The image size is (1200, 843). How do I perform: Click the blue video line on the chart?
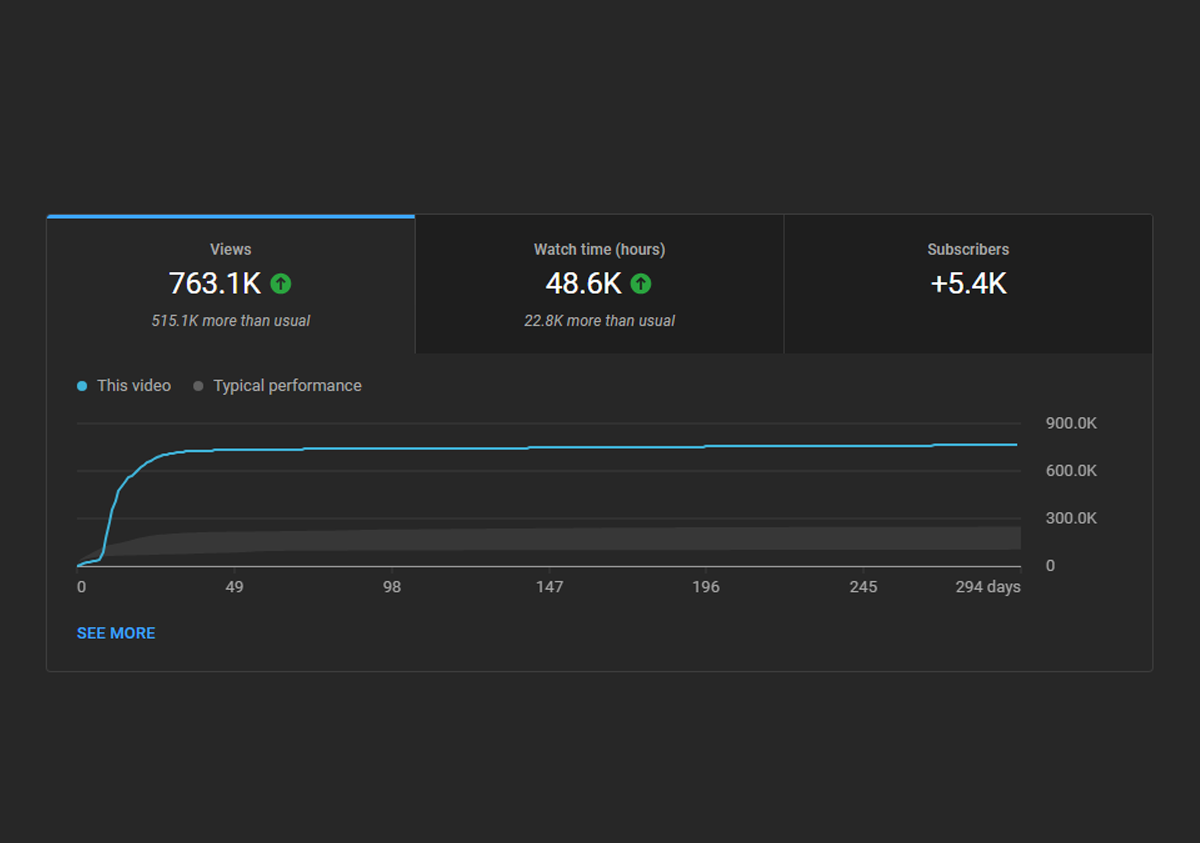[600, 447]
